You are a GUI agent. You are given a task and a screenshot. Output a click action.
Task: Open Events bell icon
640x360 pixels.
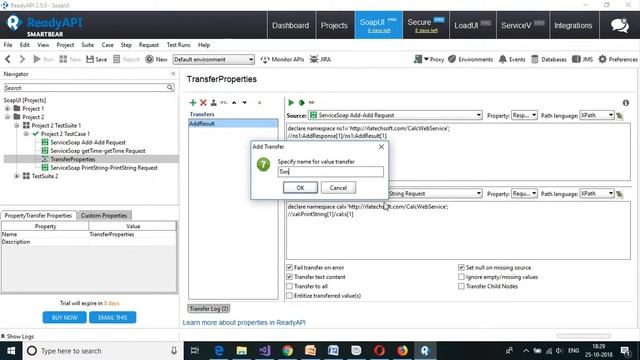coord(512,59)
